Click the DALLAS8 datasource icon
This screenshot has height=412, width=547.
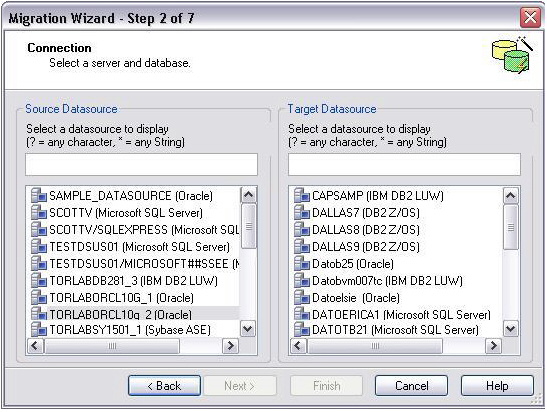302,229
